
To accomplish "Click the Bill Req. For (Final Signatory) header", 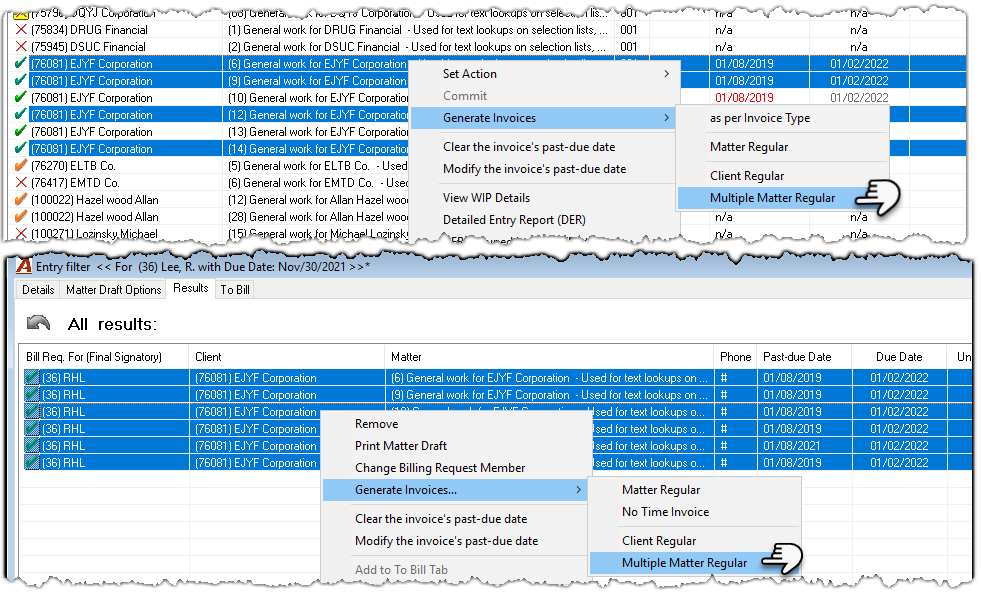I will [x=103, y=357].
